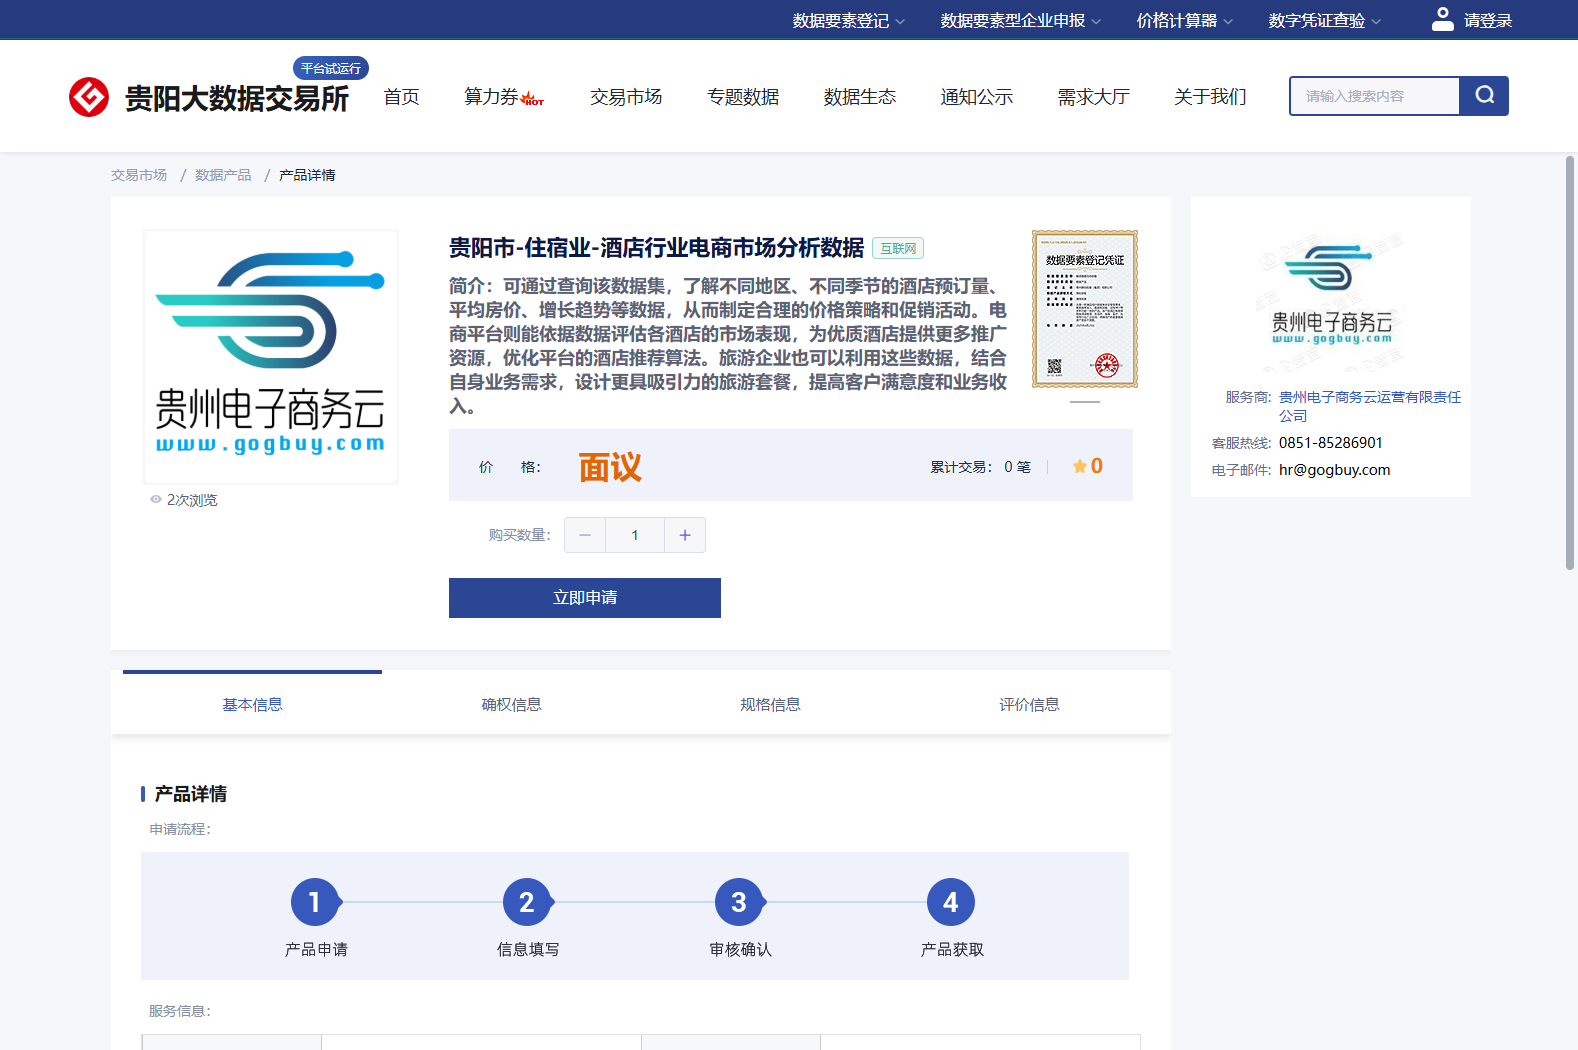1578x1050 pixels.
Task: Click the 数据产品 breadcrumb link
Action: (x=223, y=175)
